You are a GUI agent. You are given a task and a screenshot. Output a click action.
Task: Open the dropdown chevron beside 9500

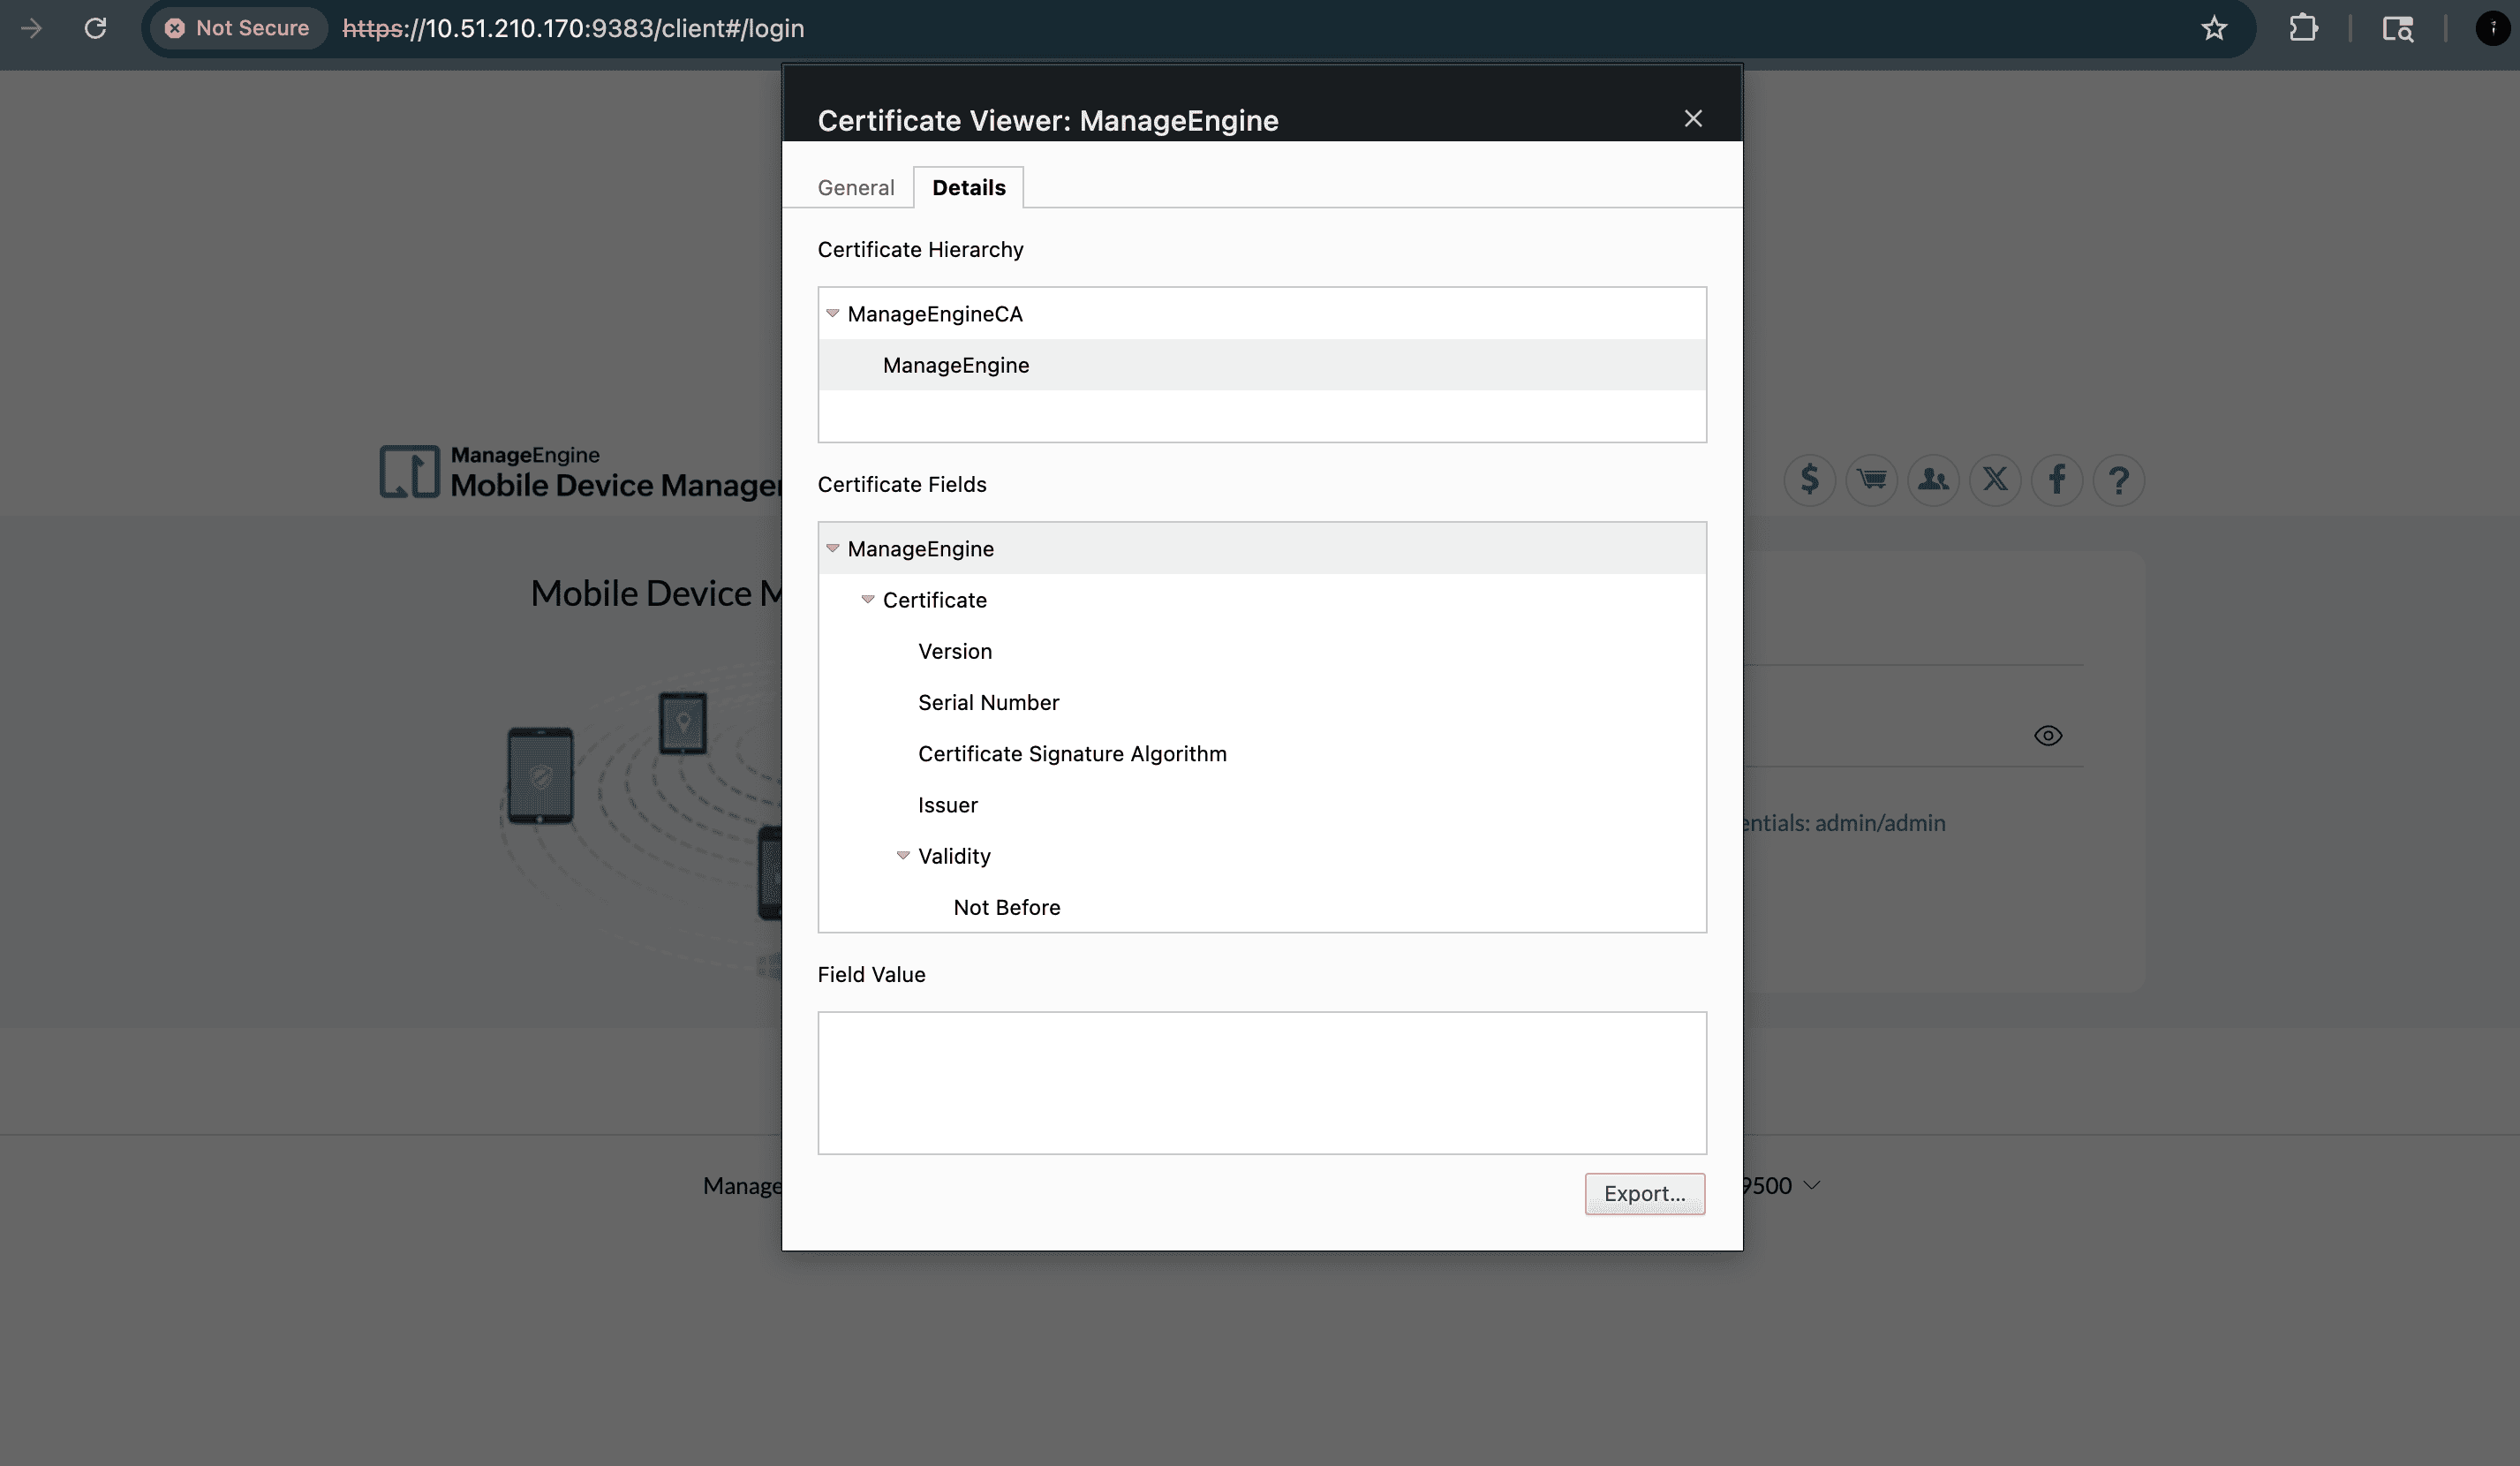tap(1812, 1186)
